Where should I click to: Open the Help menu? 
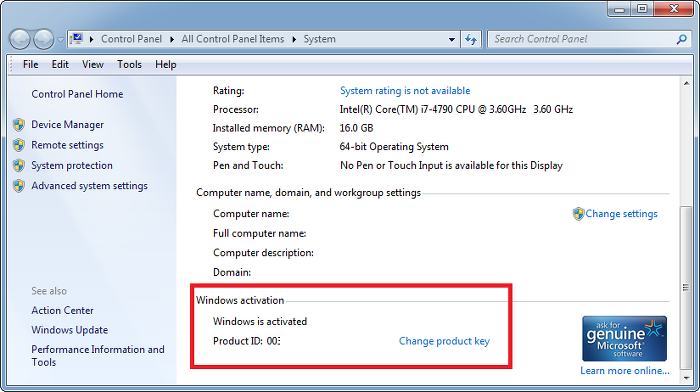[166, 65]
